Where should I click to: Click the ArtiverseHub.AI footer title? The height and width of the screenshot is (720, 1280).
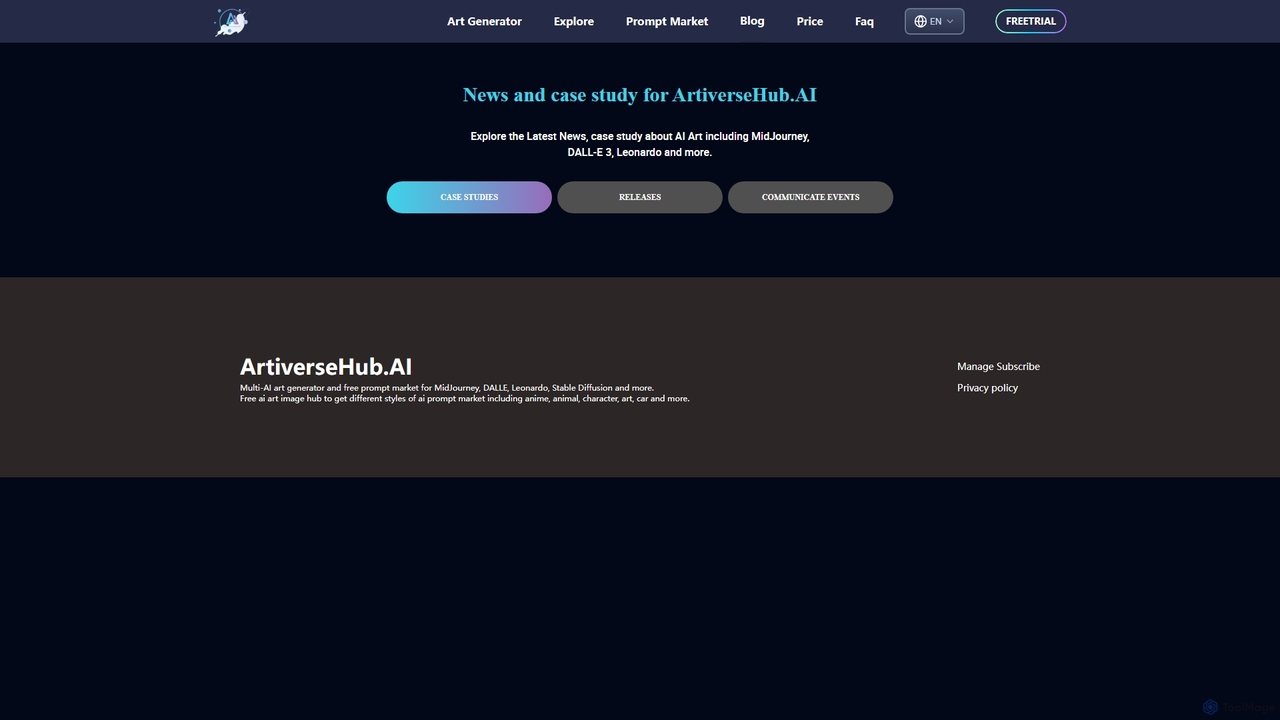[x=326, y=367]
